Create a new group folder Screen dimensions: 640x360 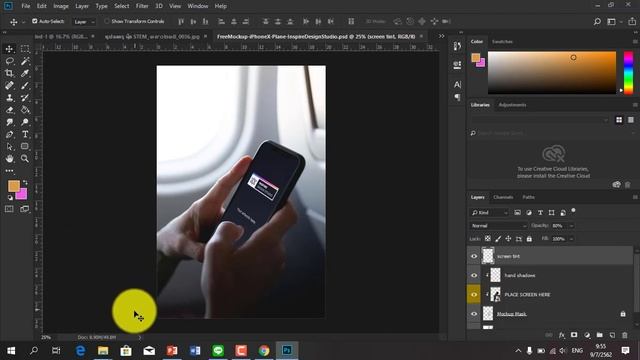[x=600, y=335]
